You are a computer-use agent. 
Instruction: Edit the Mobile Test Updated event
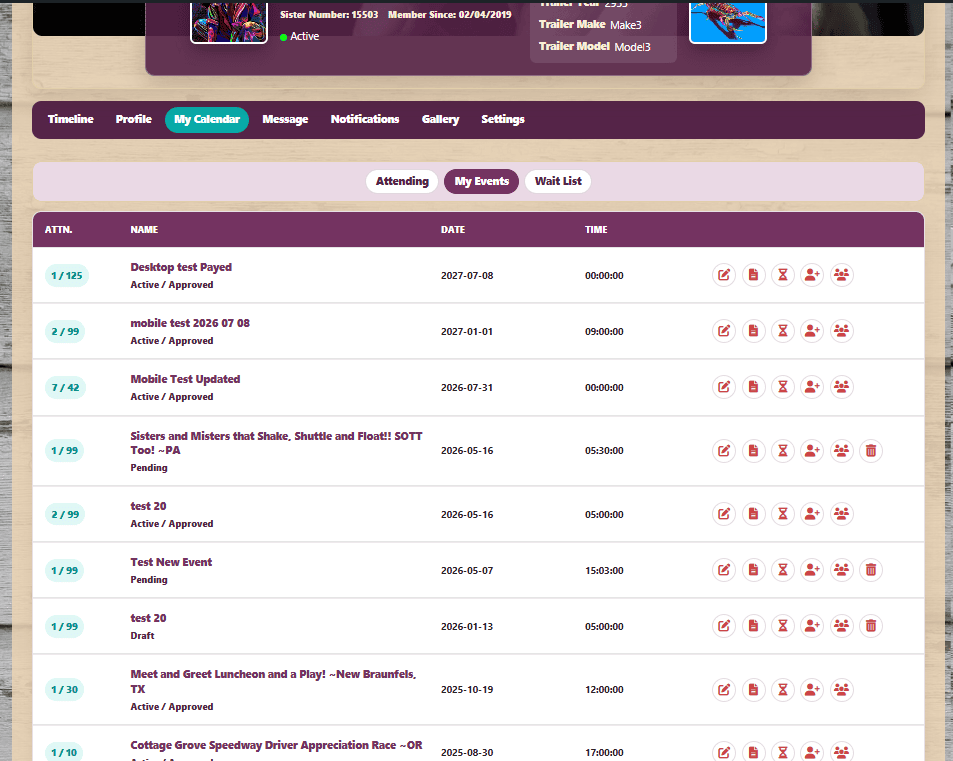(724, 387)
